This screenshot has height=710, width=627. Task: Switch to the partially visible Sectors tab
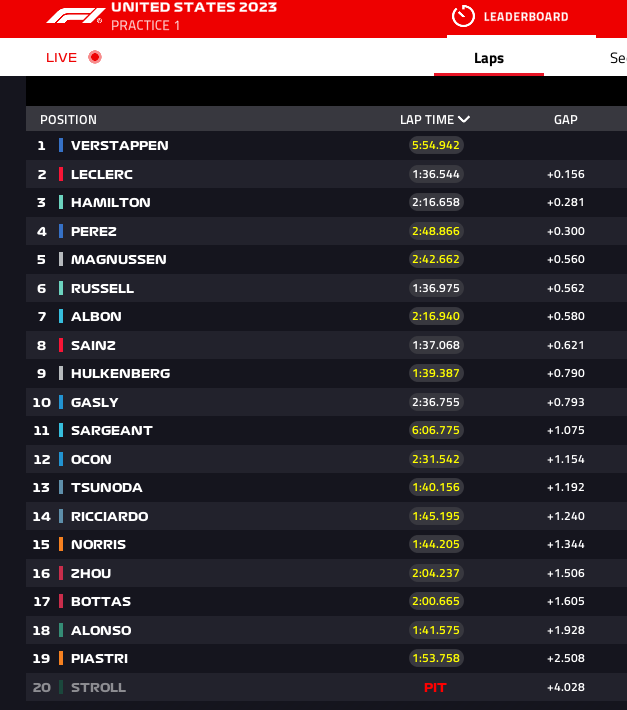(x=618, y=58)
